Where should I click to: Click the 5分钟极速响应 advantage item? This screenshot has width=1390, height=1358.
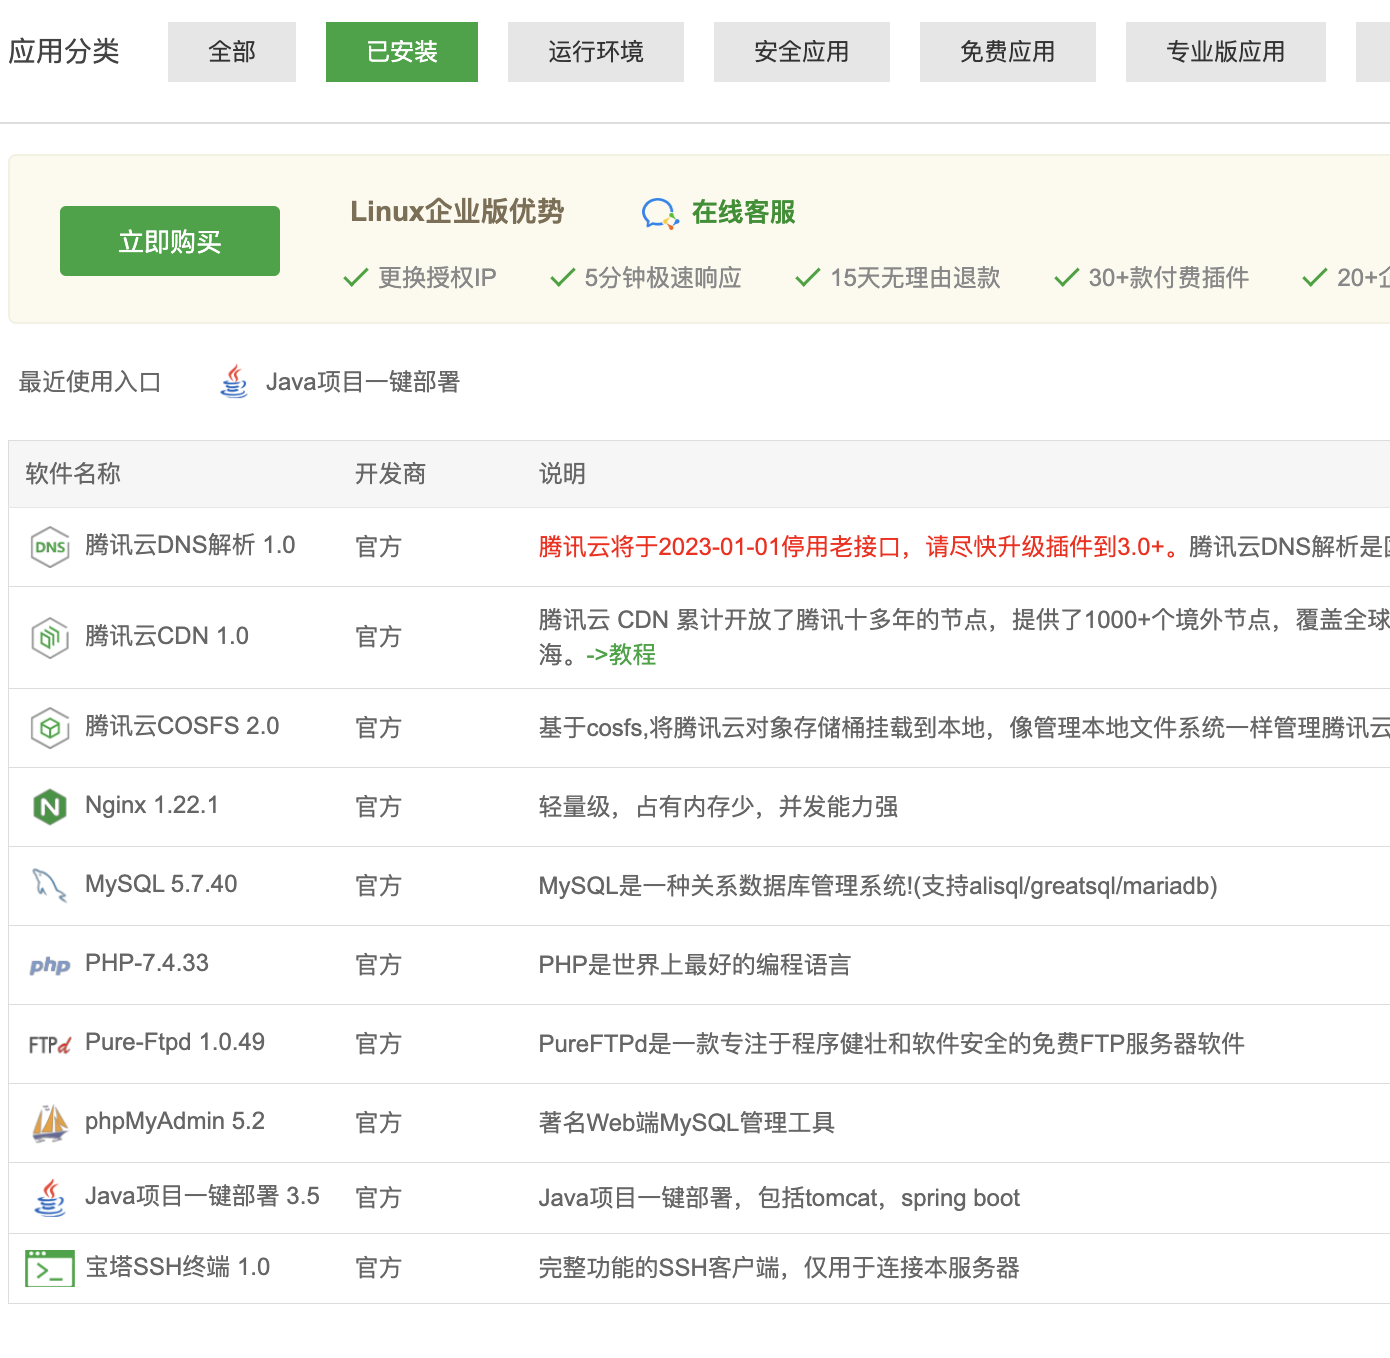point(646,278)
